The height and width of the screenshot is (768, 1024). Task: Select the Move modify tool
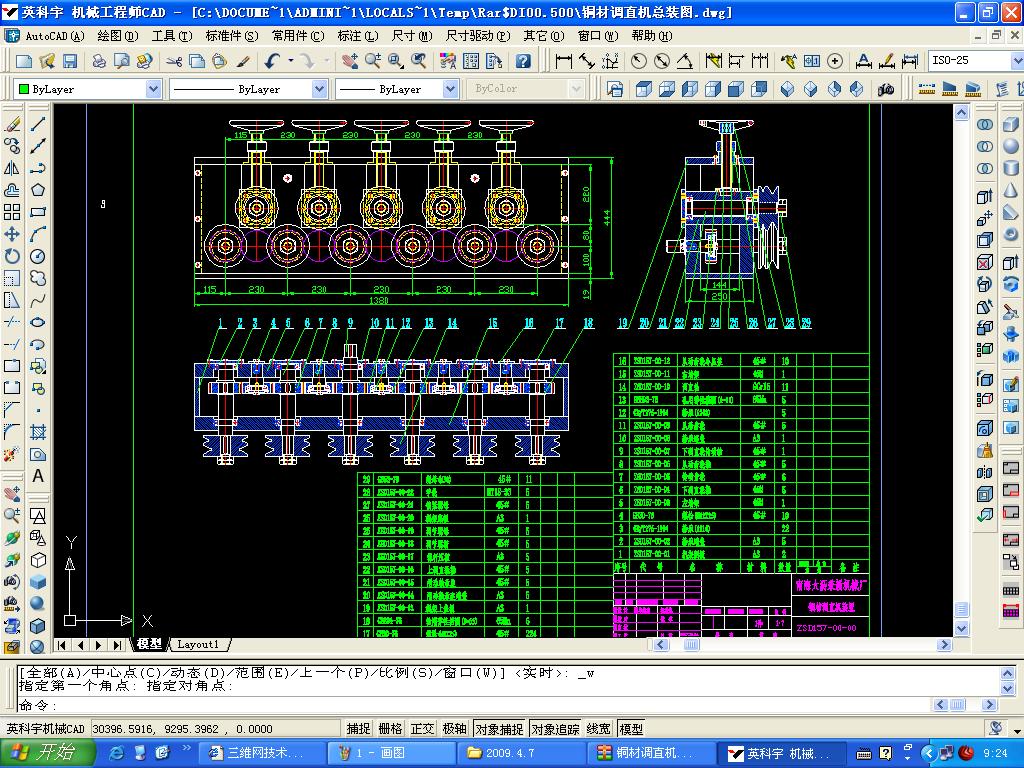click(x=12, y=234)
